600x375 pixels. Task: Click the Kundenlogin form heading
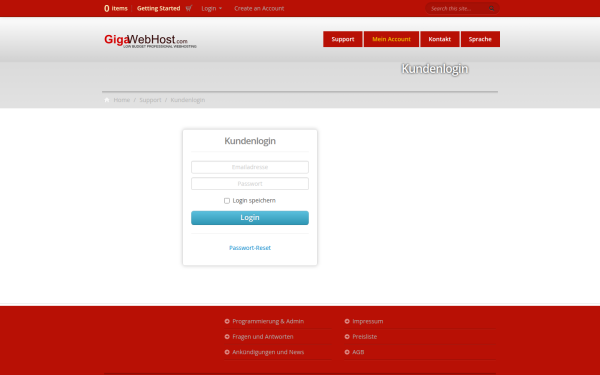coord(250,141)
